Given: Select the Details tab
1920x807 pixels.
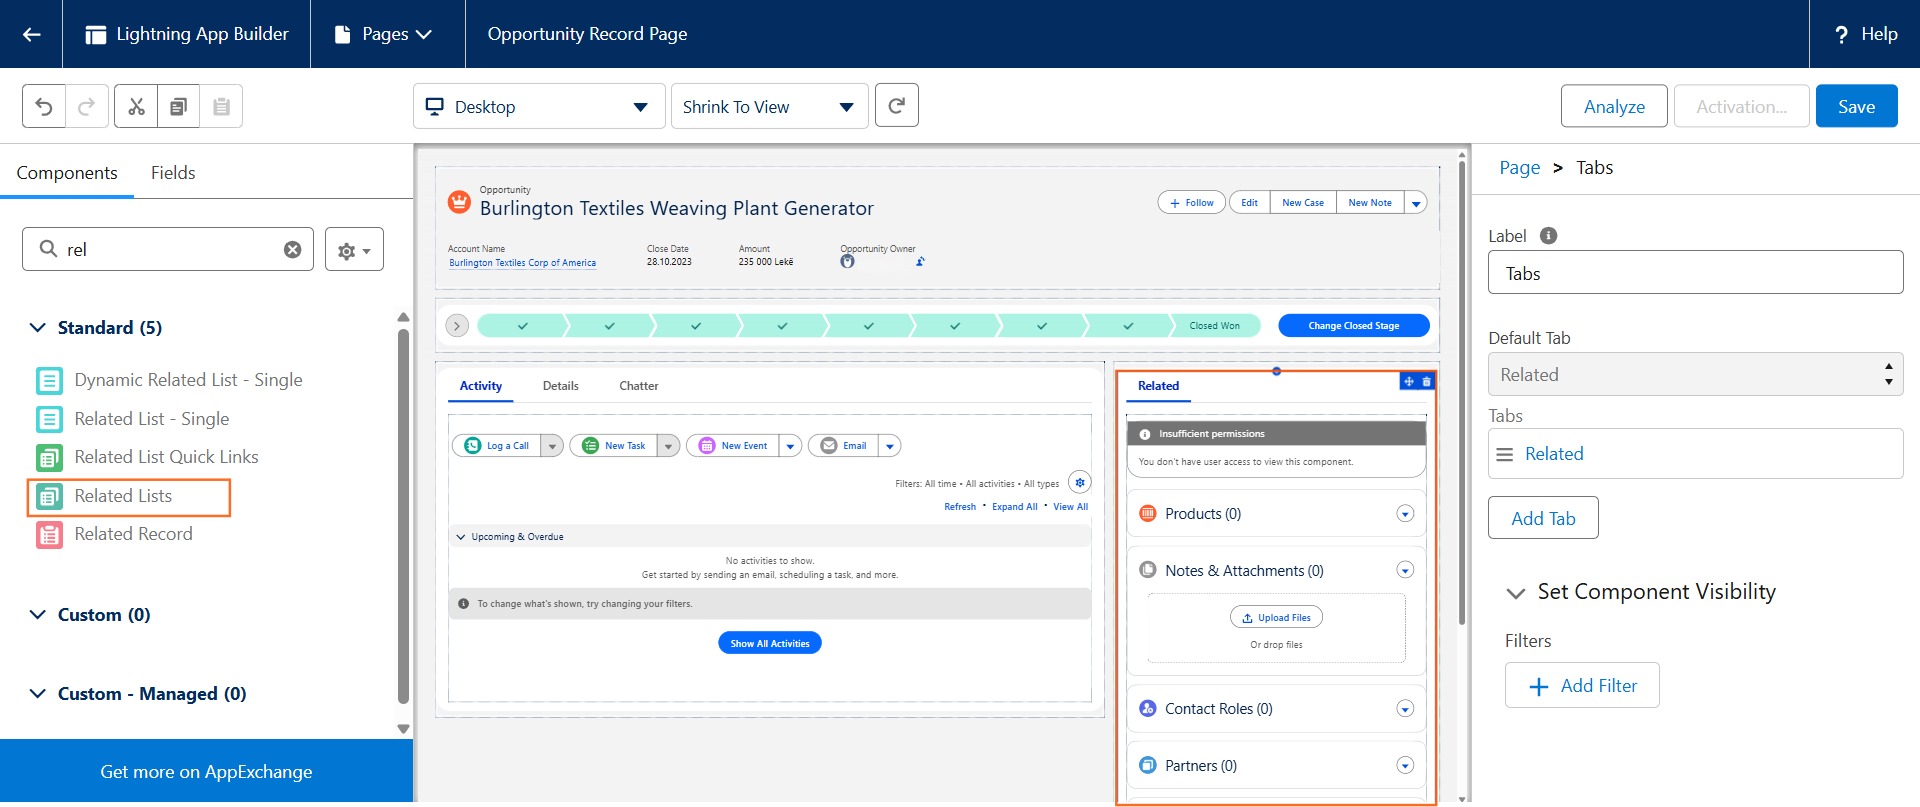Looking at the screenshot, I should pyautogui.click(x=561, y=386).
